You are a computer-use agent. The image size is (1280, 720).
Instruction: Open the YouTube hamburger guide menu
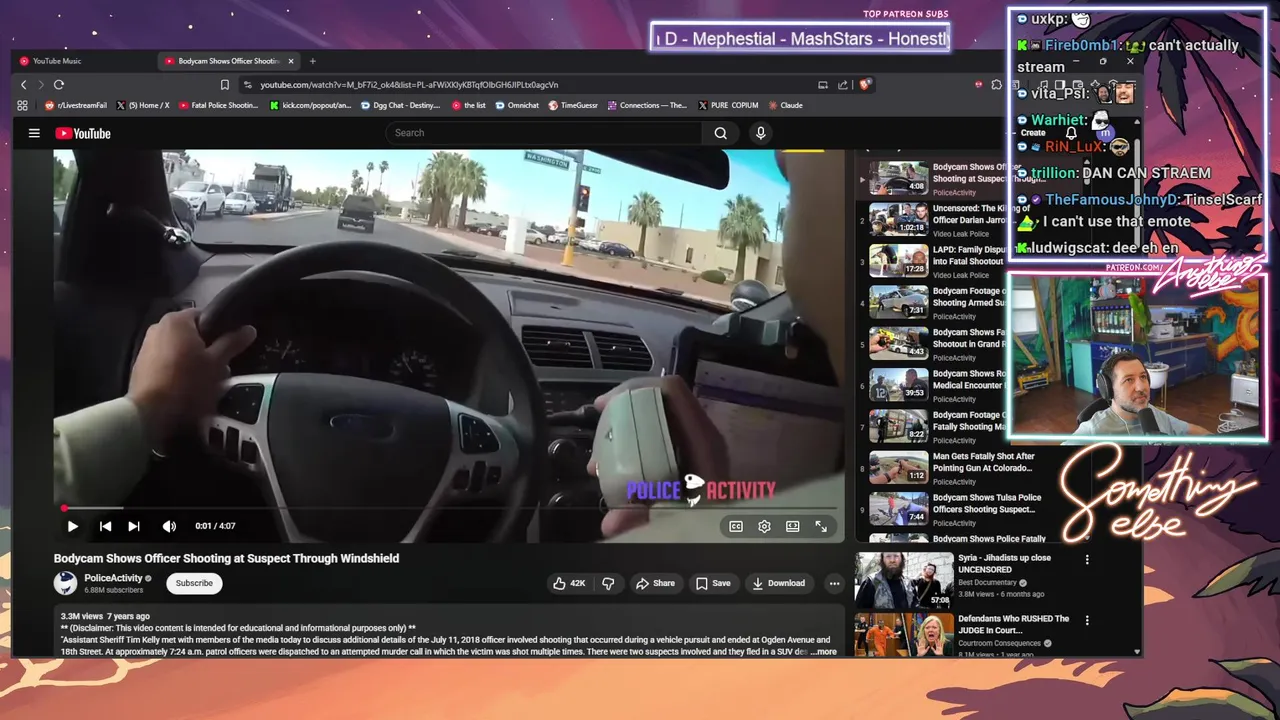34,133
